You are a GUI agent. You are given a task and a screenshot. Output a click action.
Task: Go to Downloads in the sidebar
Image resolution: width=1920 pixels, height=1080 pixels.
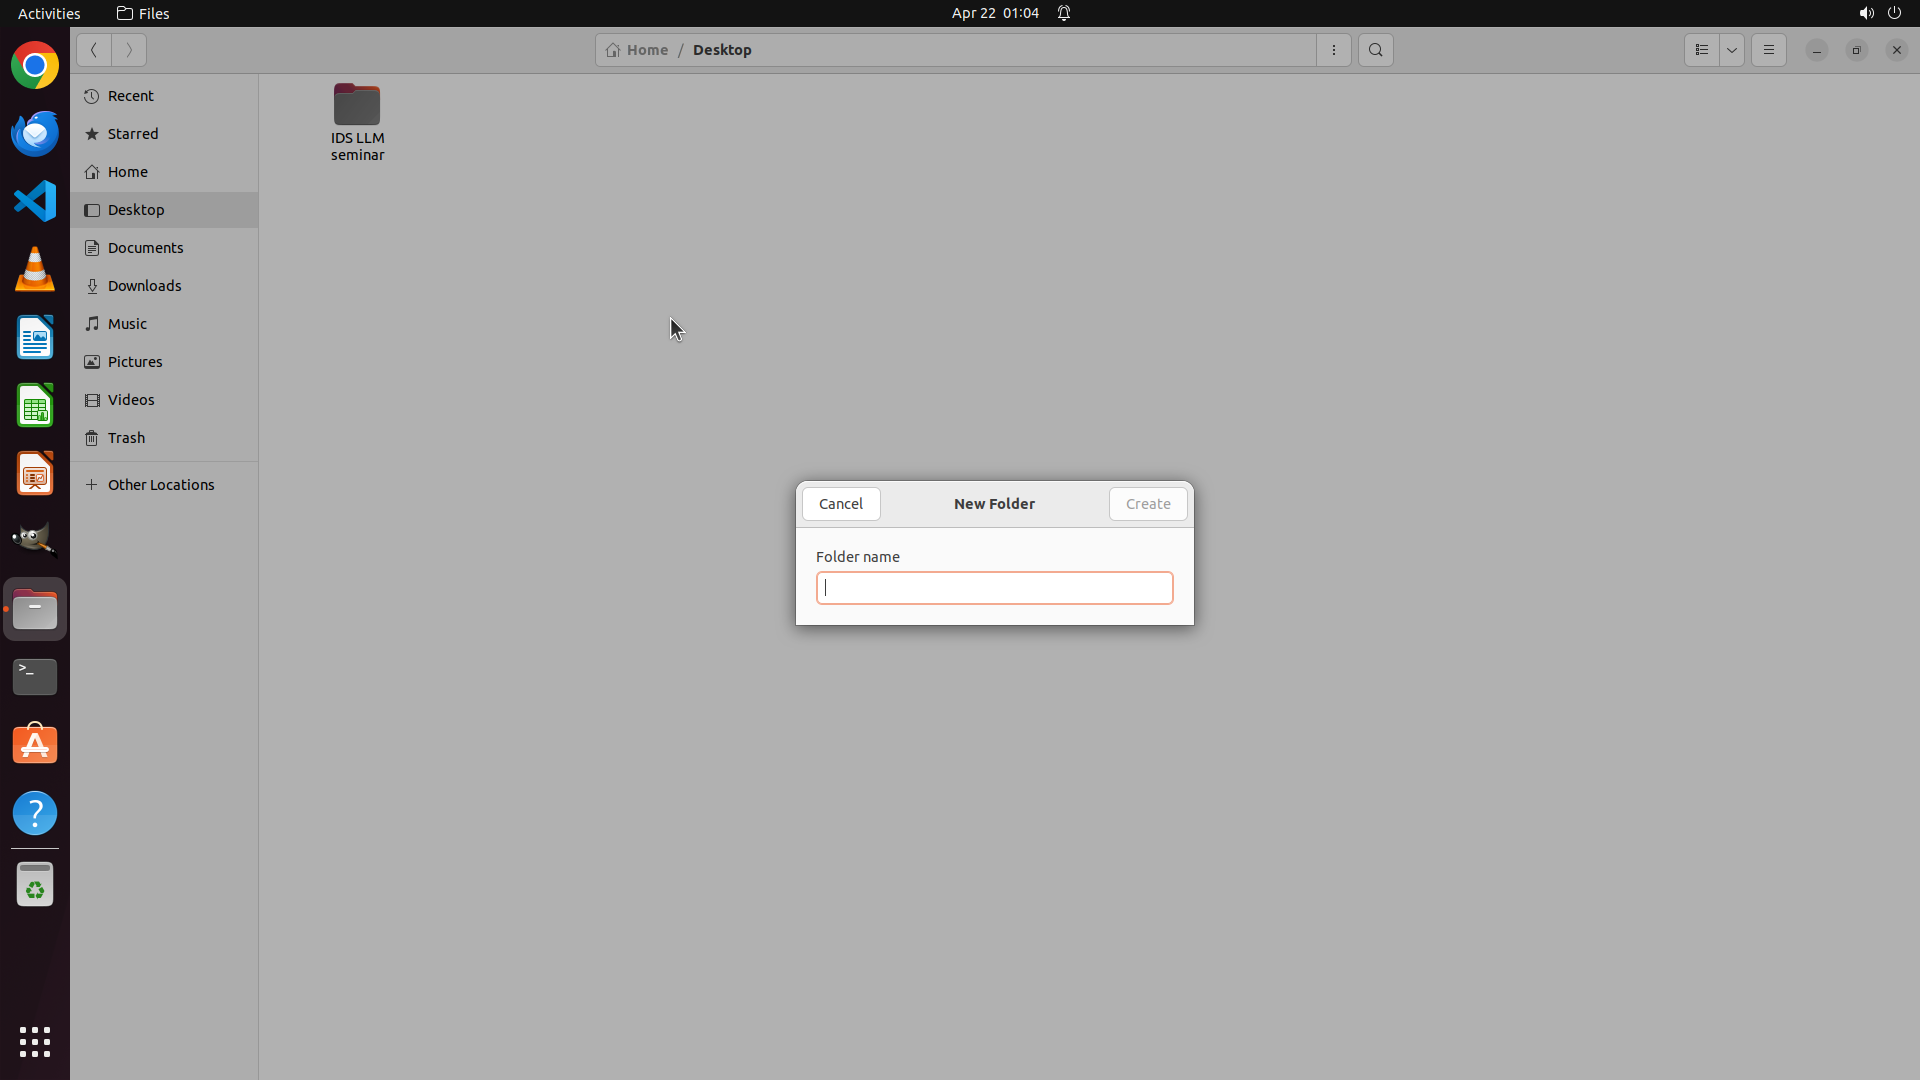[x=144, y=286]
